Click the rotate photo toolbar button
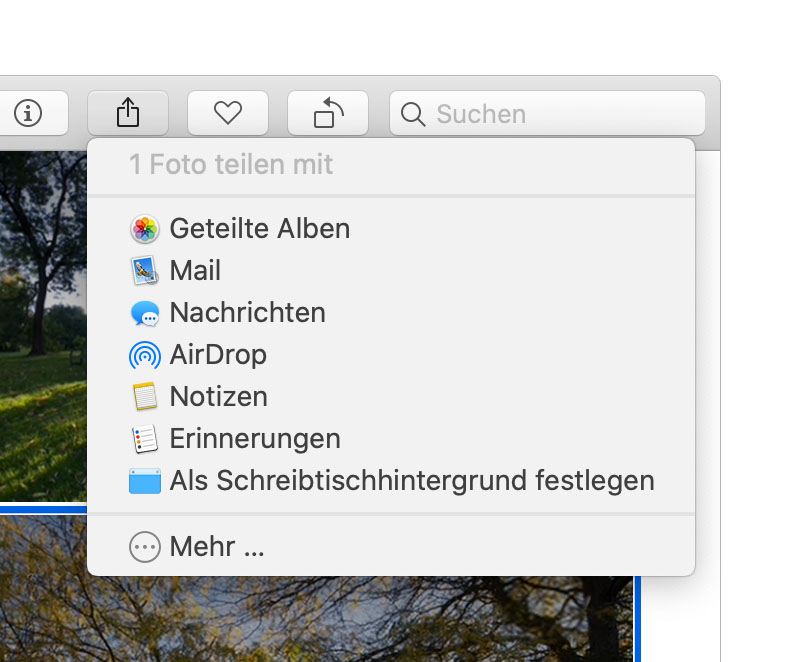The height and width of the screenshot is (662, 800). [x=328, y=113]
